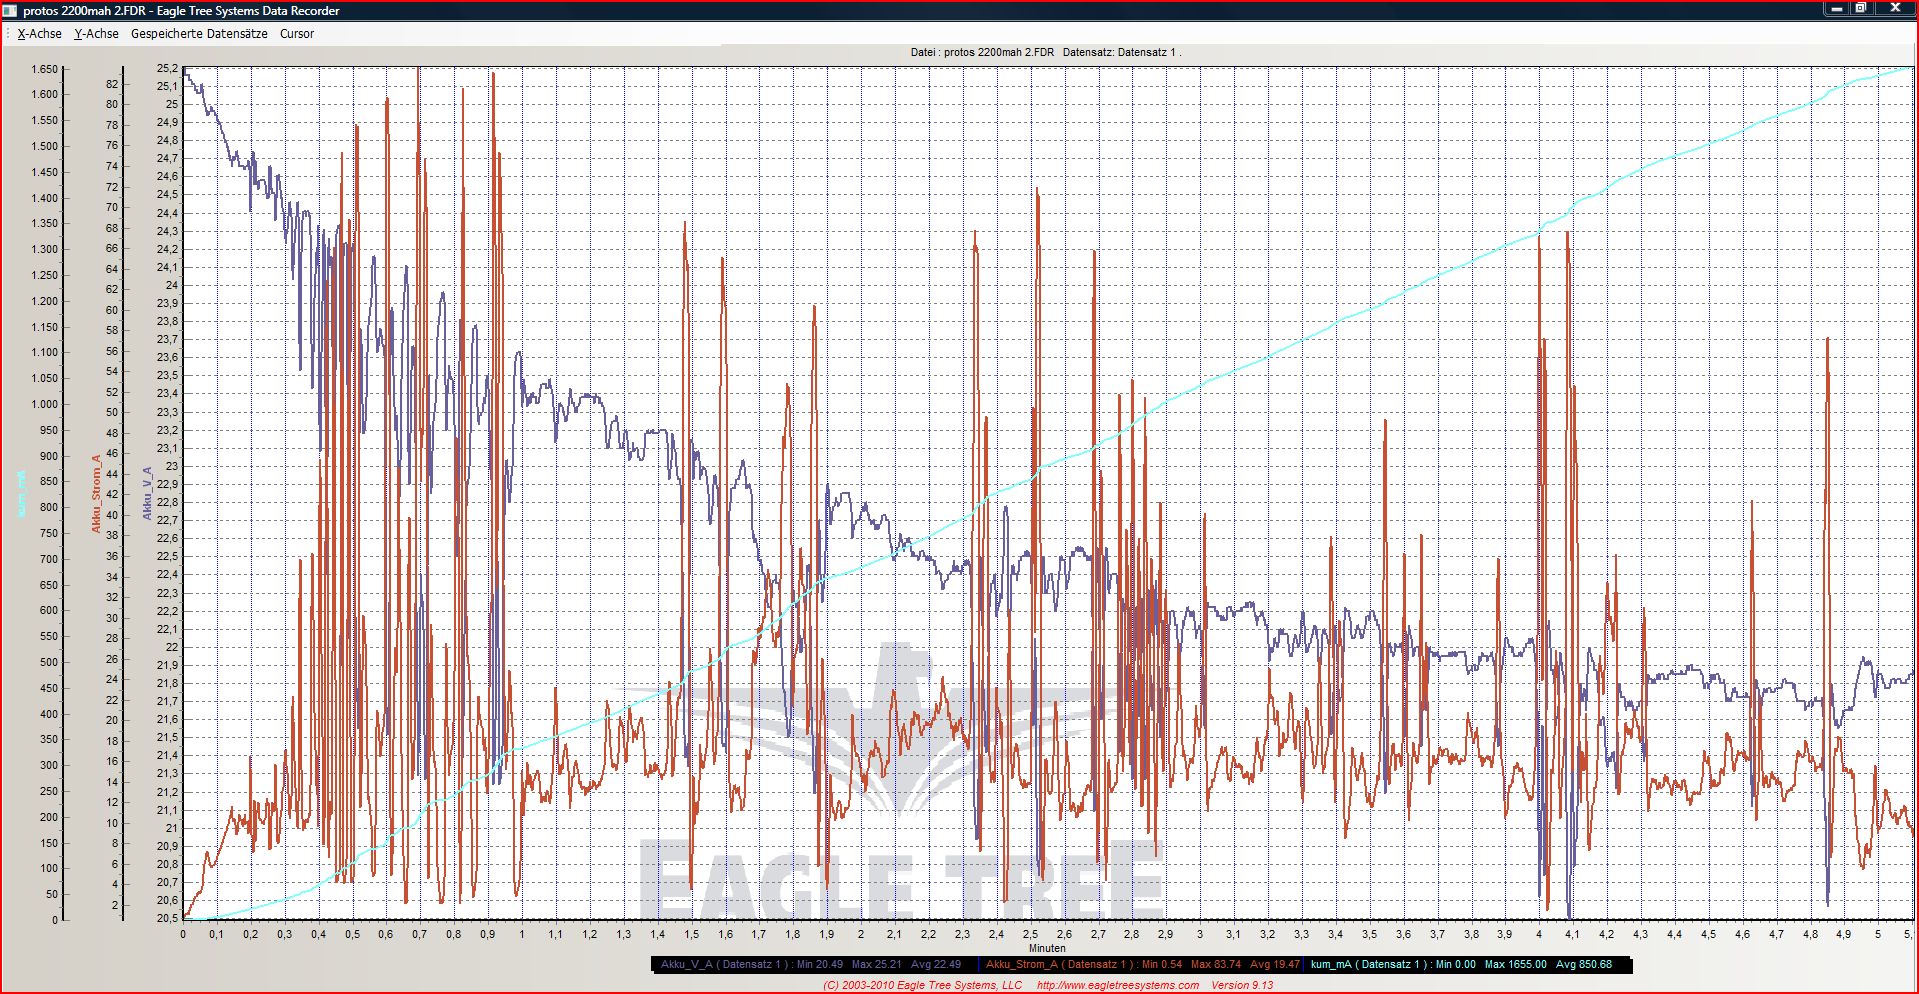Open the Gespeicherte Datensätze menu
Screen dimensions: 1919x994
(x=199, y=34)
